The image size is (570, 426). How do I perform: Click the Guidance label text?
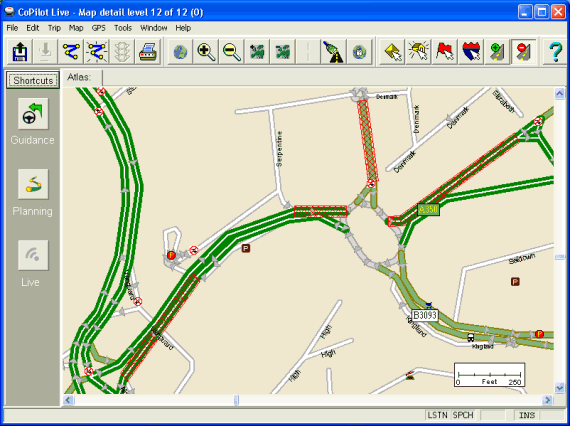coord(32,140)
